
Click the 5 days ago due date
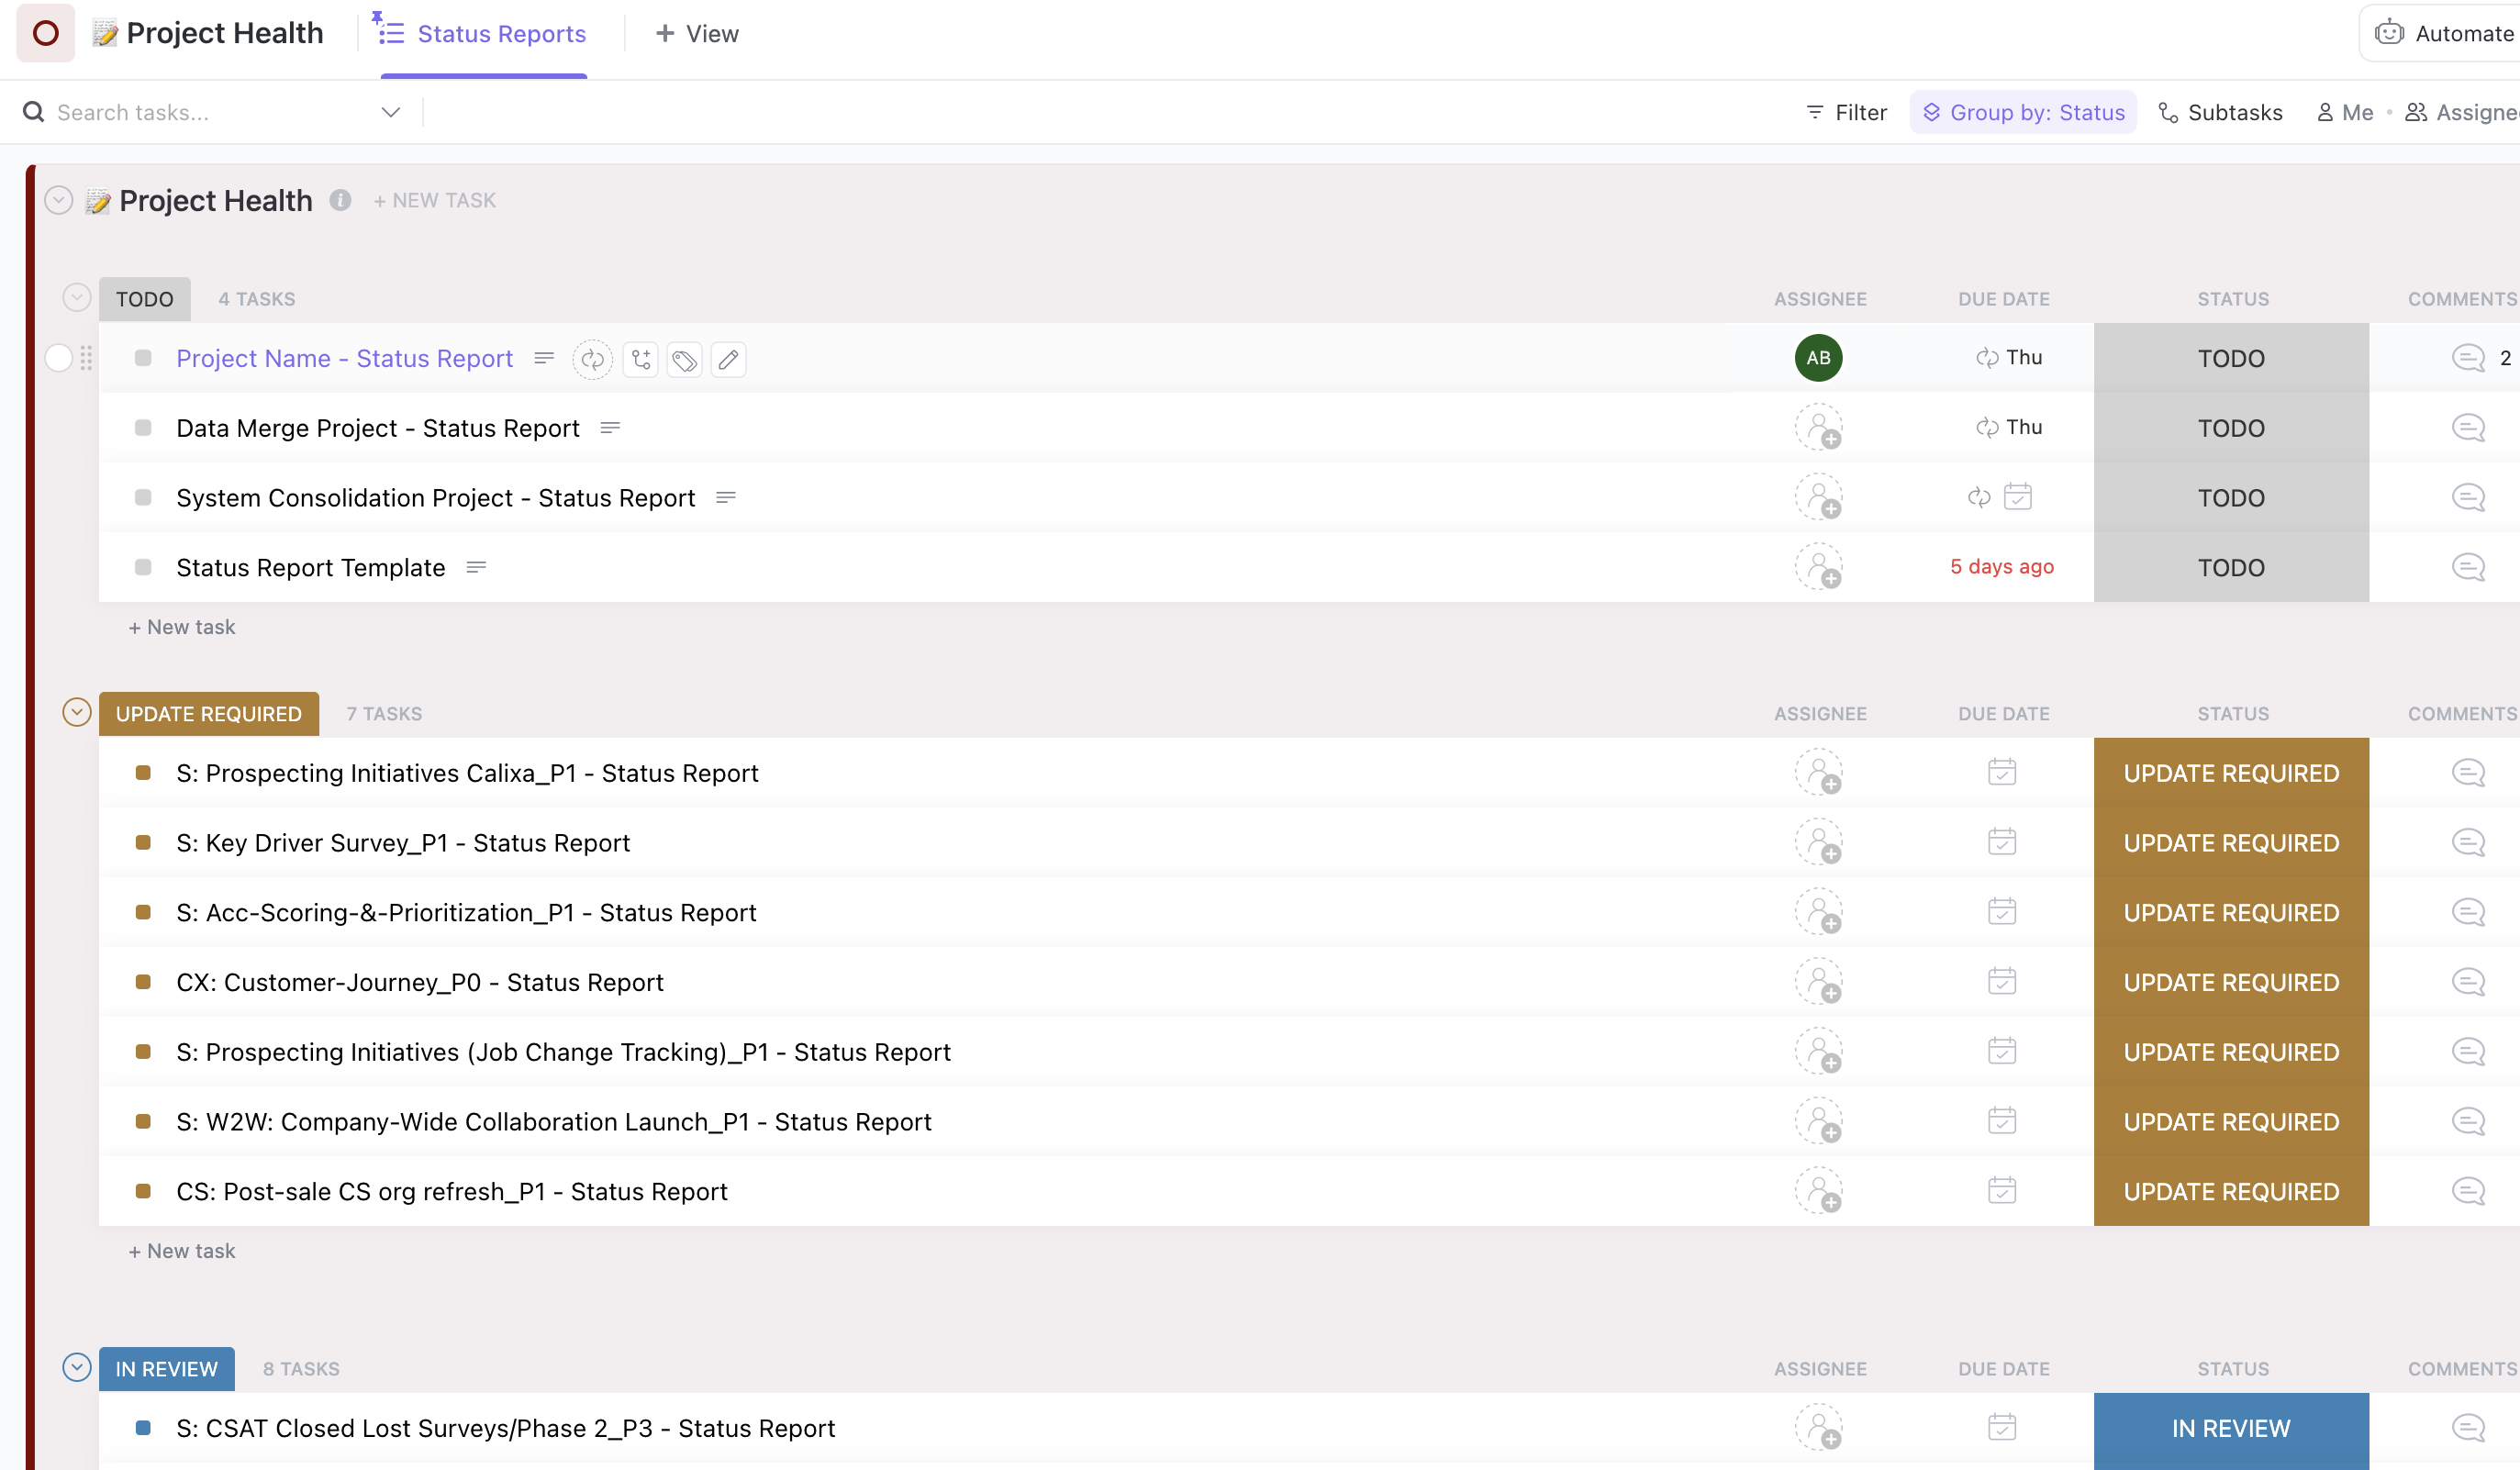tap(2002, 567)
